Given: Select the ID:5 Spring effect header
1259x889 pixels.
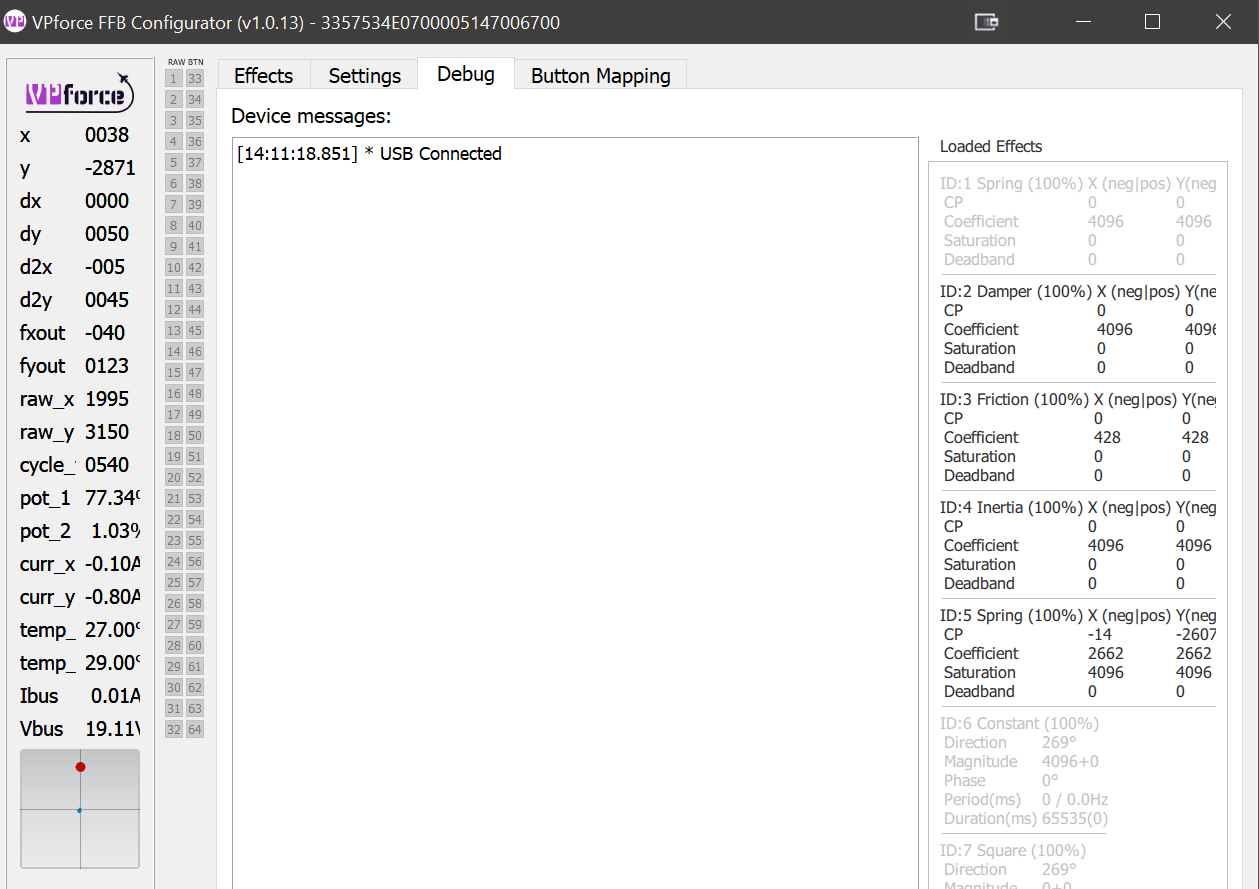Looking at the screenshot, I should click(x=1078, y=616).
